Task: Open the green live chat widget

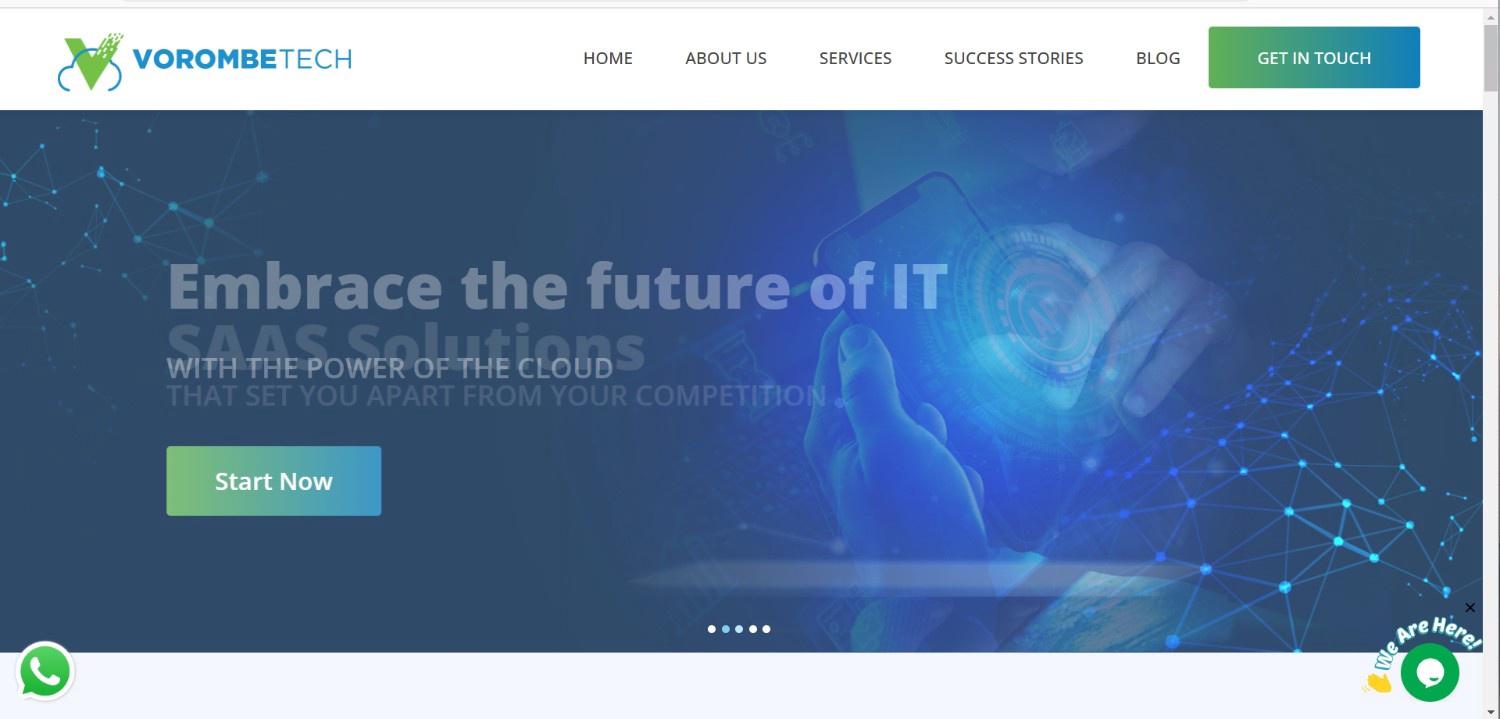Action: click(1430, 673)
